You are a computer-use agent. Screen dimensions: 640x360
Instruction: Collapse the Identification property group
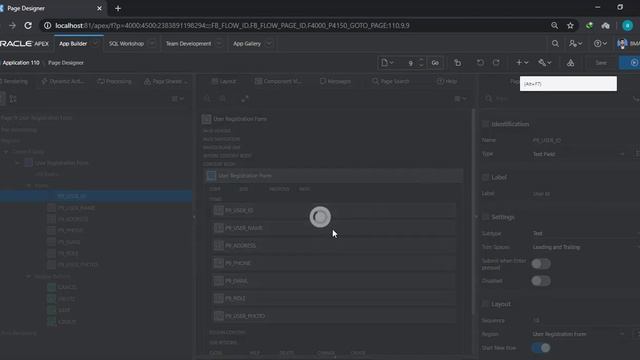(485, 124)
